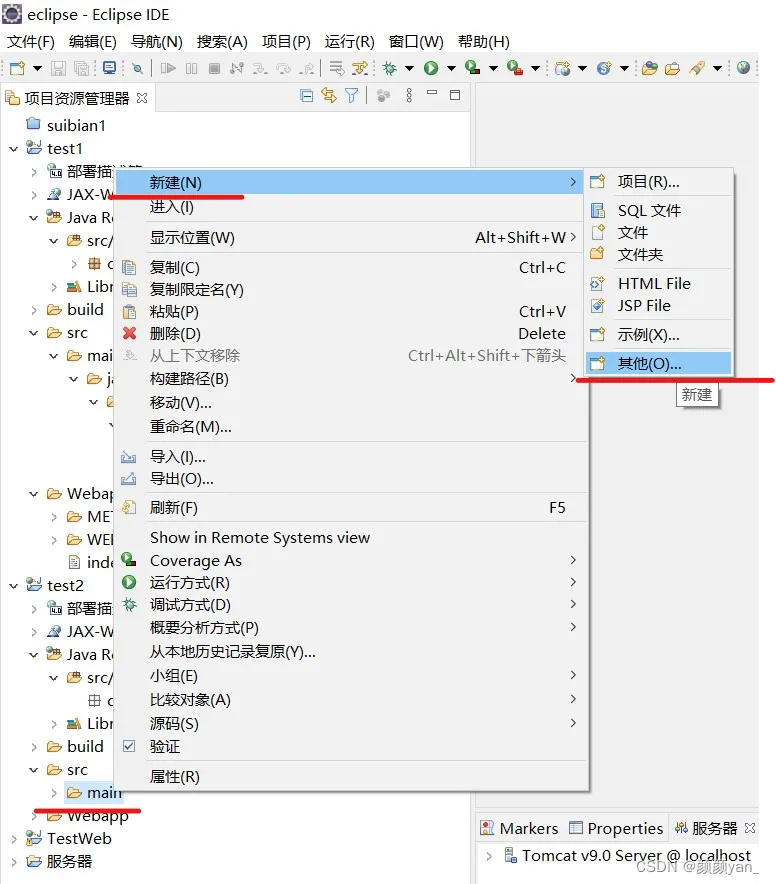Click the External Tools run icon

[515, 68]
